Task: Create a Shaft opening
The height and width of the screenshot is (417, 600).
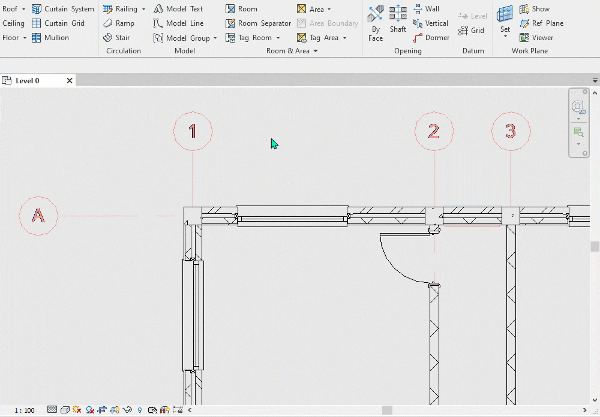Action: (398, 19)
